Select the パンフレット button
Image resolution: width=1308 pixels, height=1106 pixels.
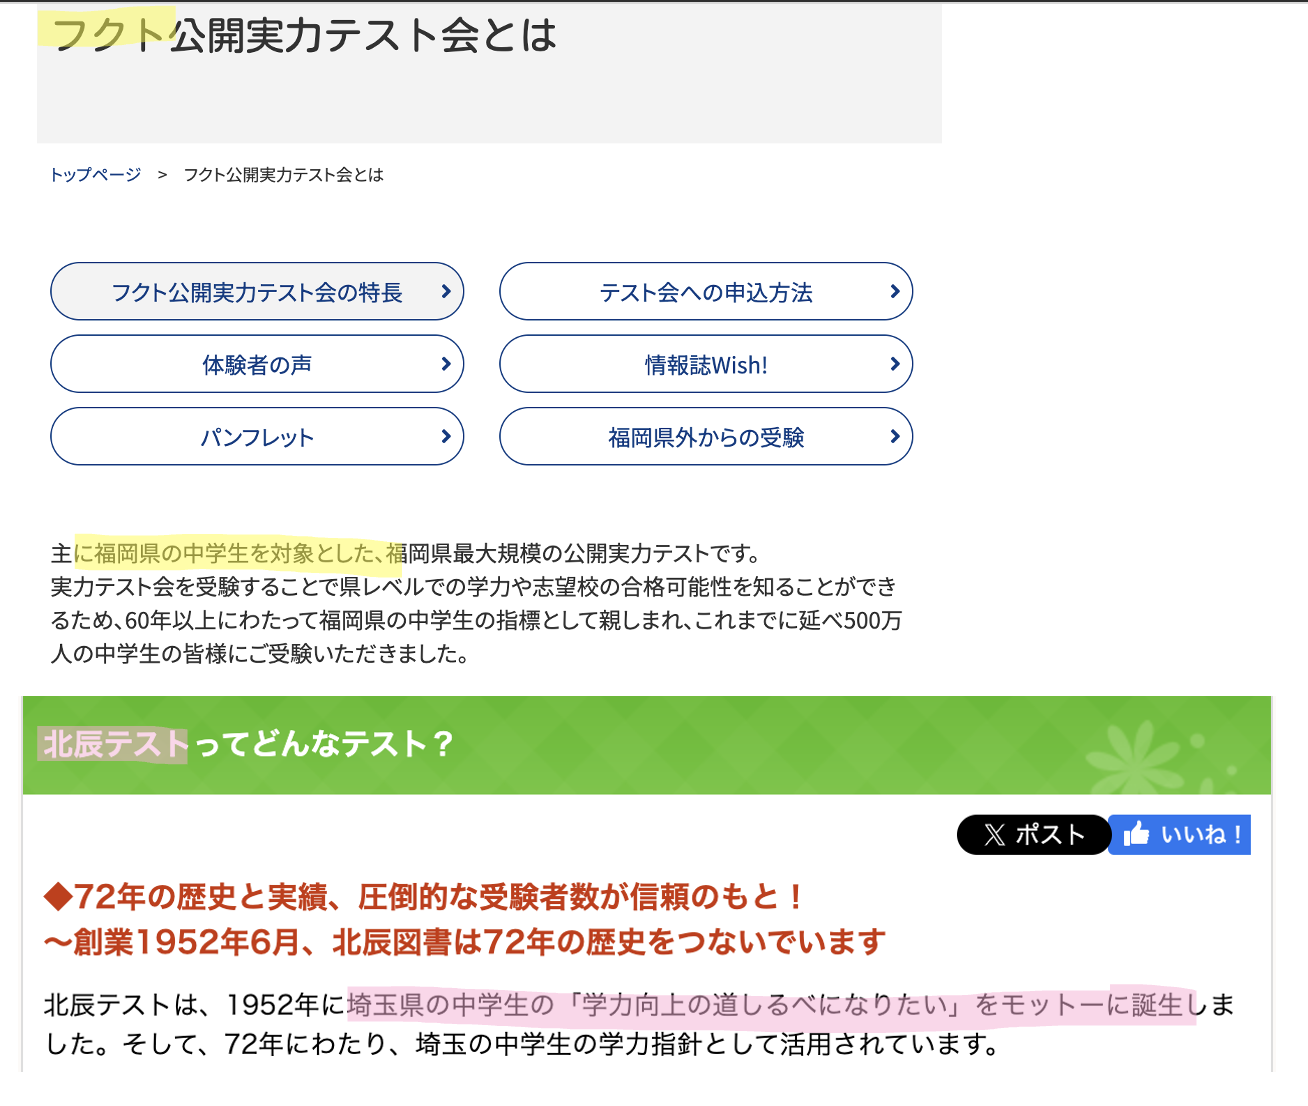coord(257,437)
